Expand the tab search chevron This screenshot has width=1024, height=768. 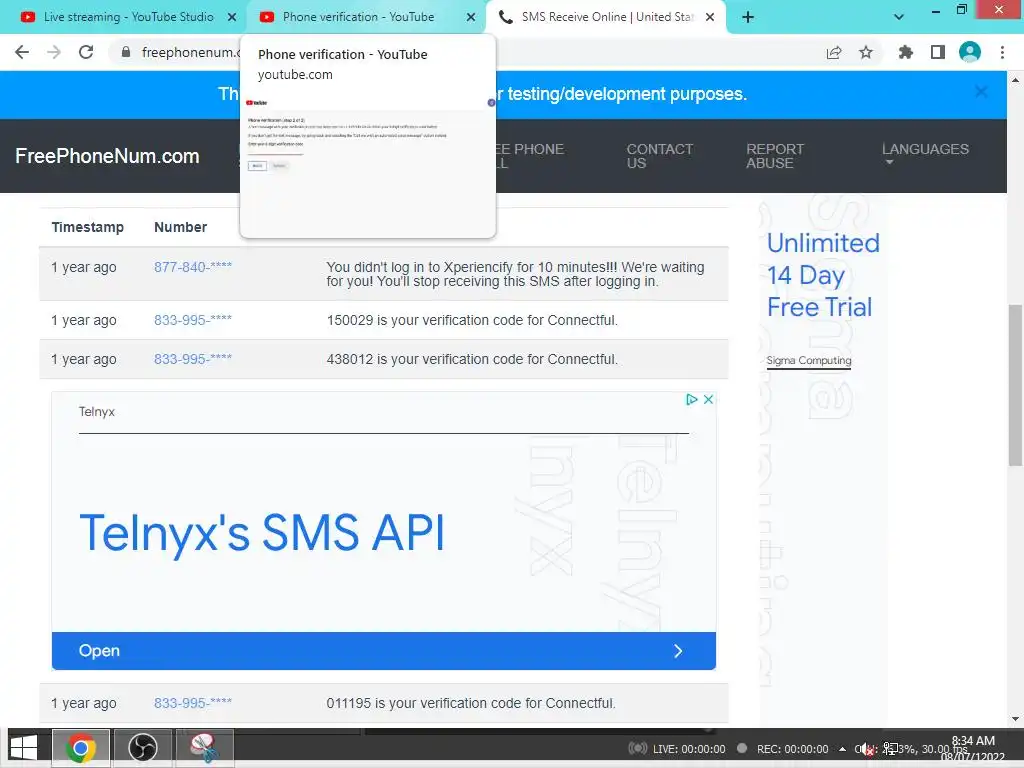(x=899, y=18)
